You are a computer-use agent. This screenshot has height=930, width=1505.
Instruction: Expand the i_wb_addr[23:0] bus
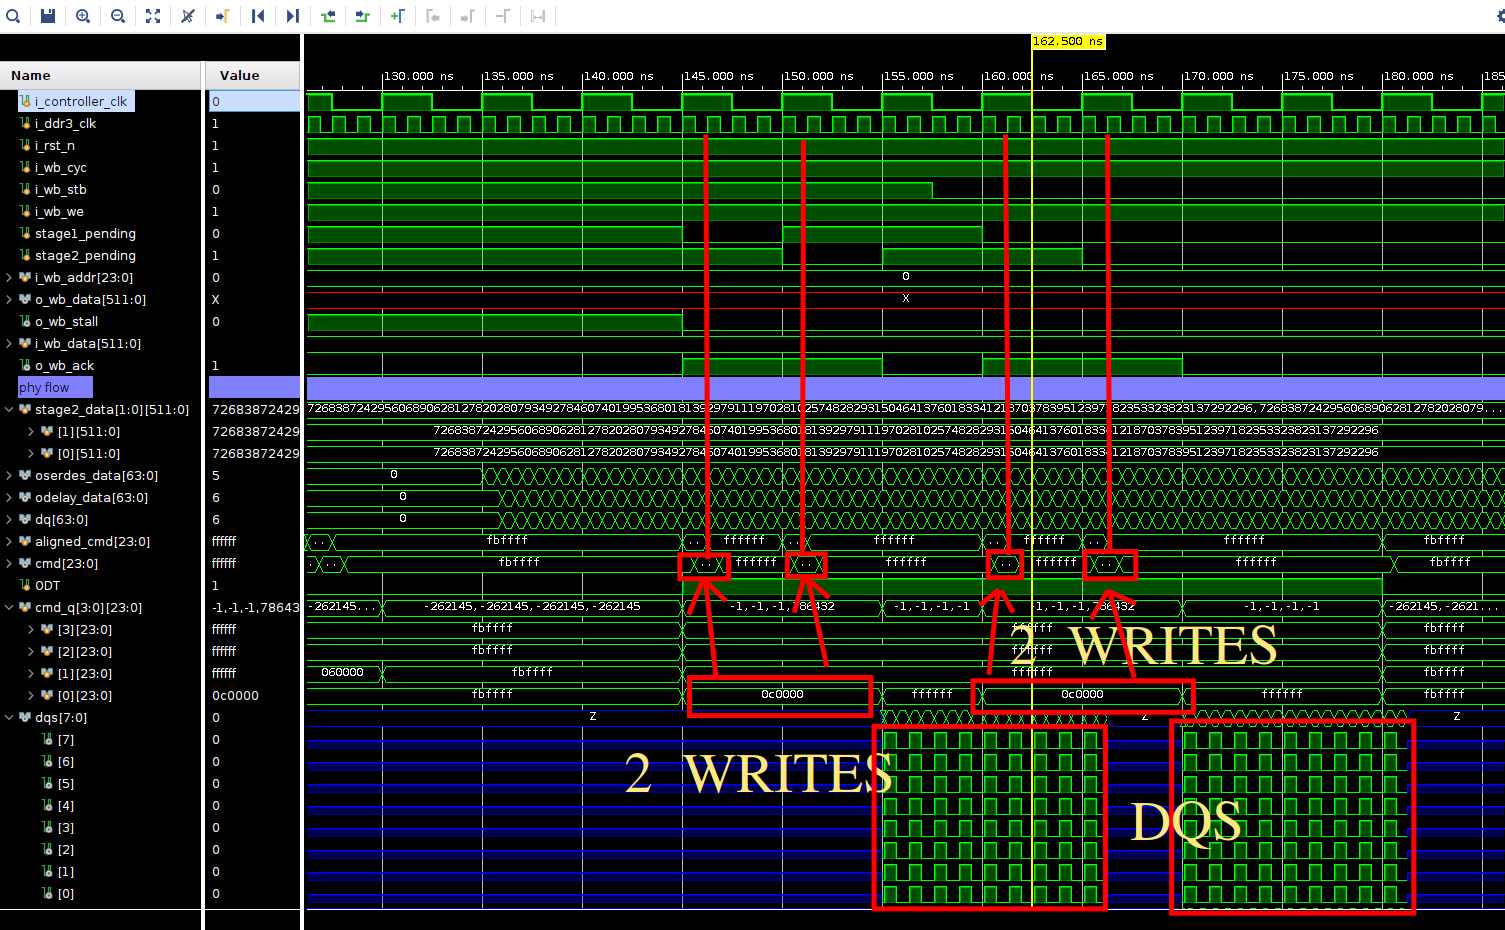click(x=9, y=278)
